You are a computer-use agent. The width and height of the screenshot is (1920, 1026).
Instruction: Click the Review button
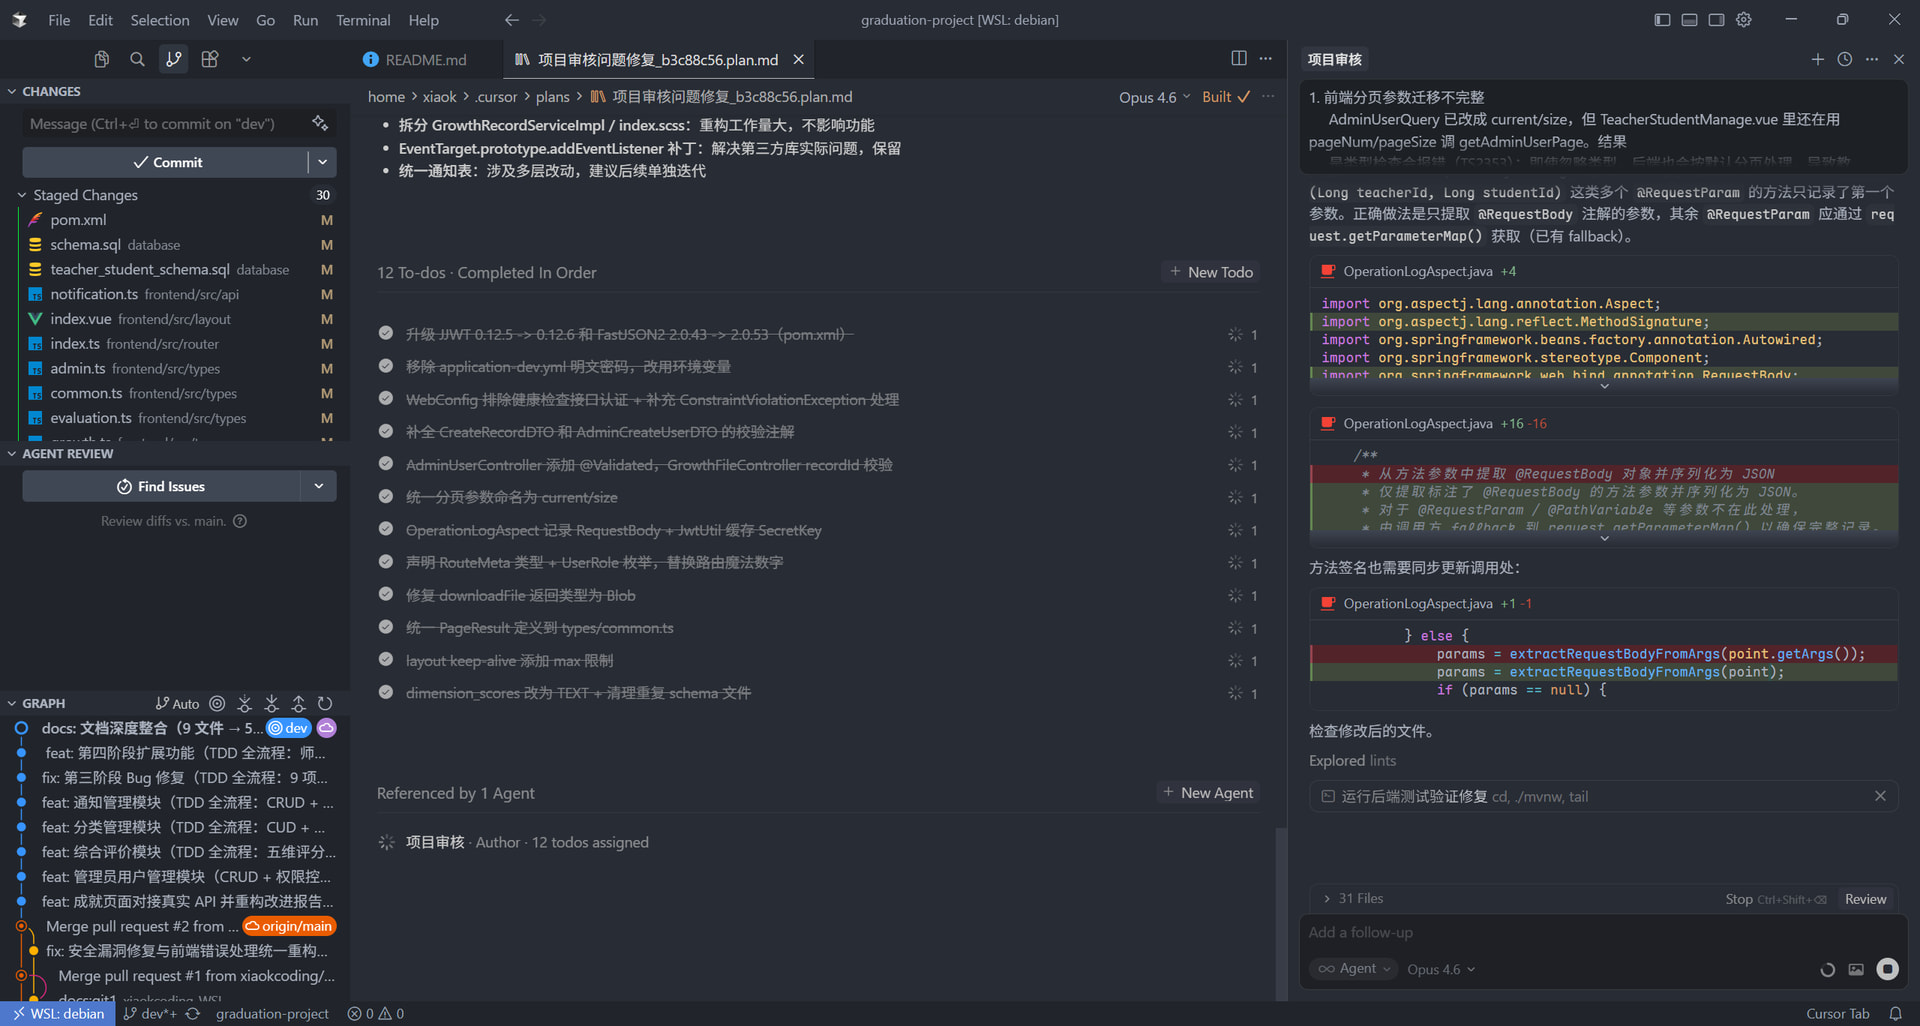pos(1865,899)
